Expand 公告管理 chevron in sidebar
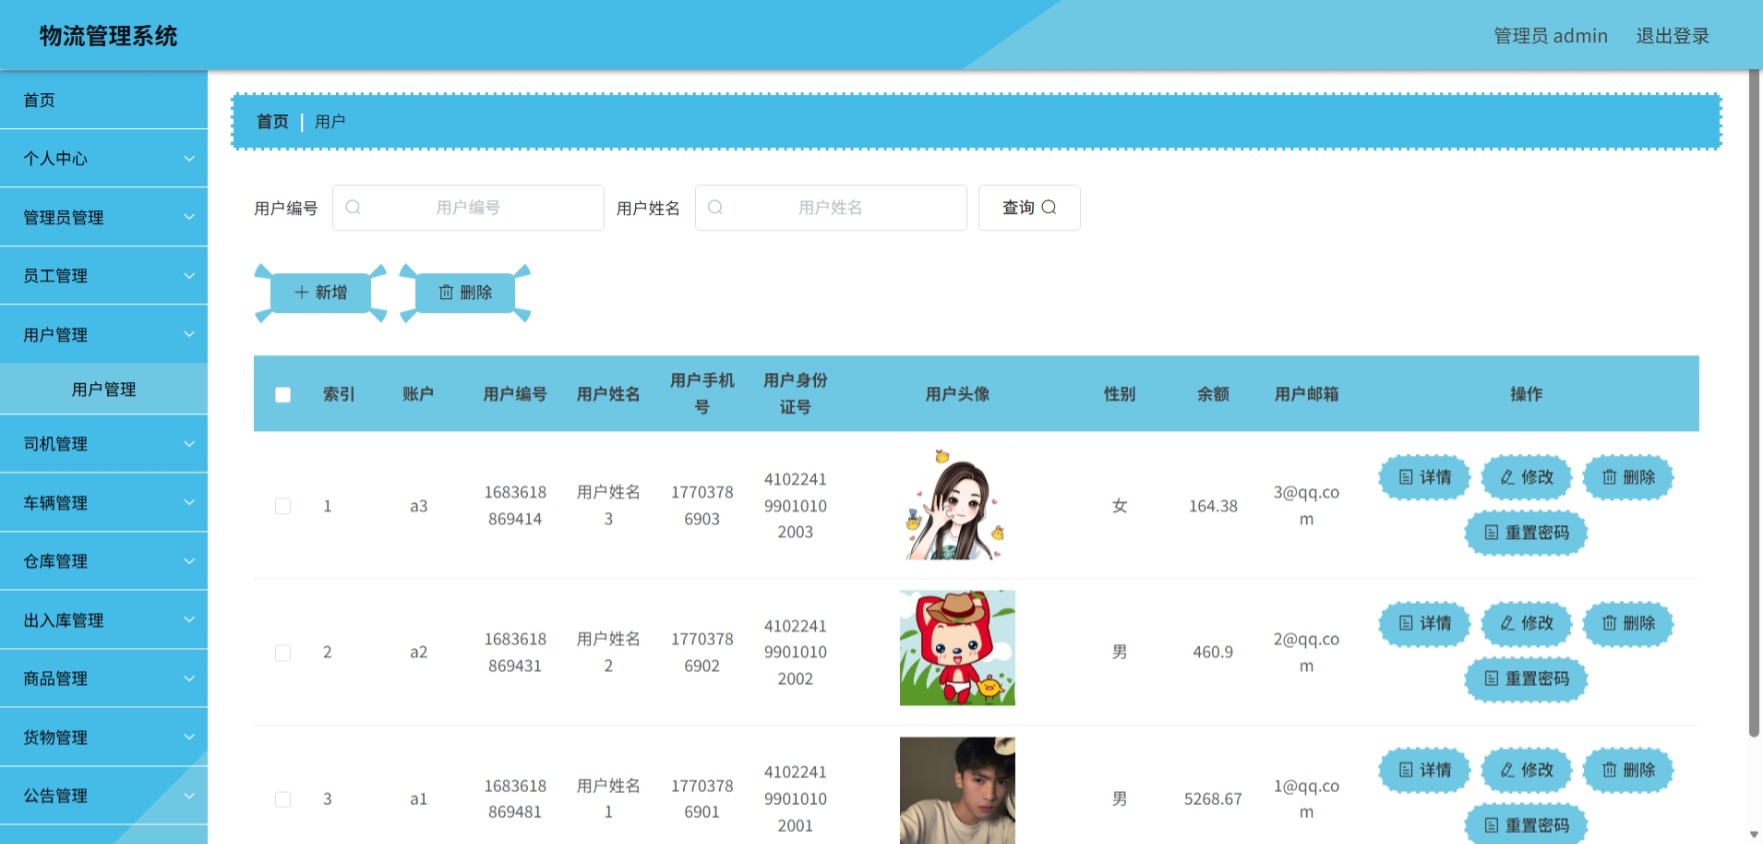The image size is (1763, 844). (x=189, y=795)
